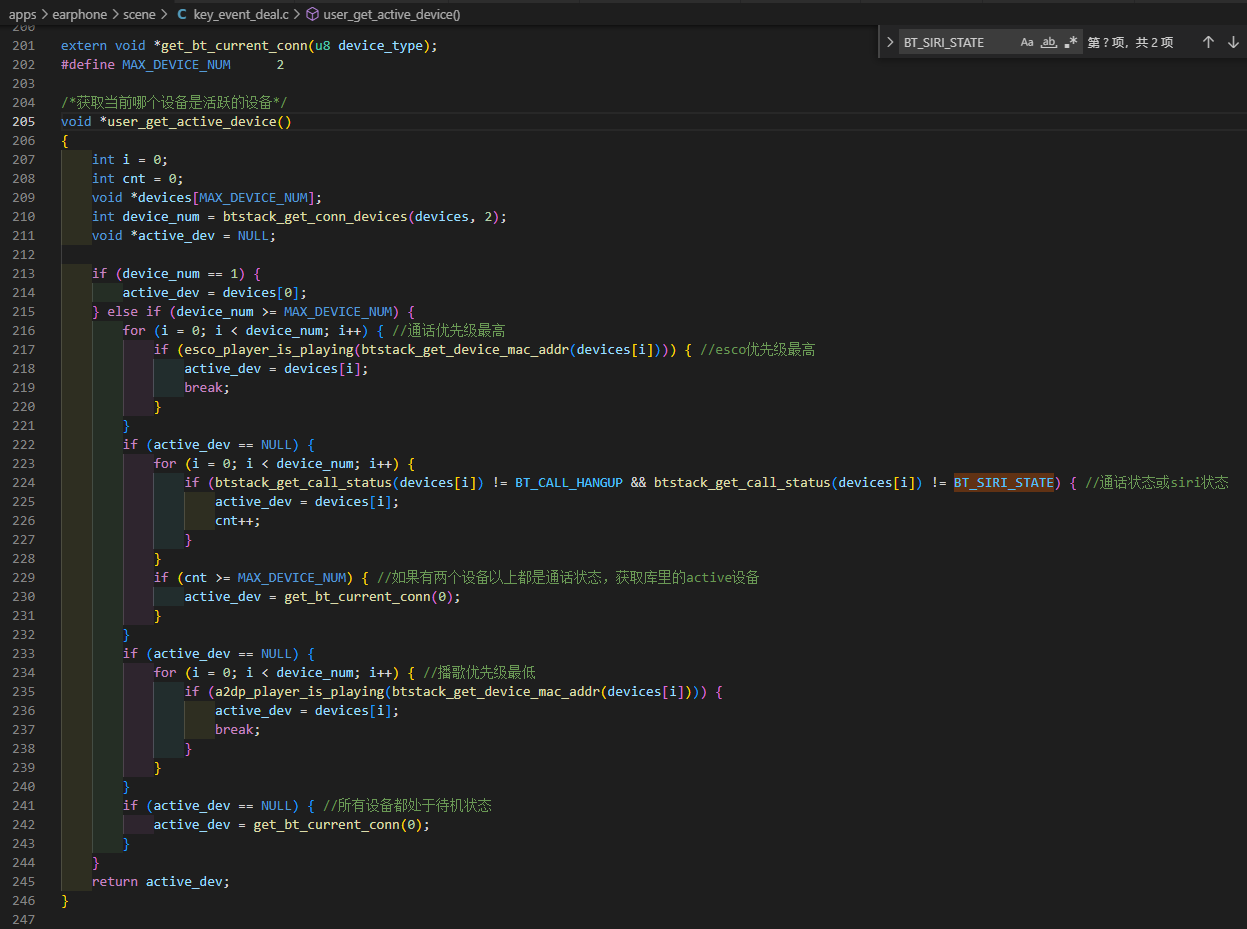This screenshot has width=1247, height=929.
Task: Click the comment '//所有设备都处于待机状态'
Action: pos(407,805)
